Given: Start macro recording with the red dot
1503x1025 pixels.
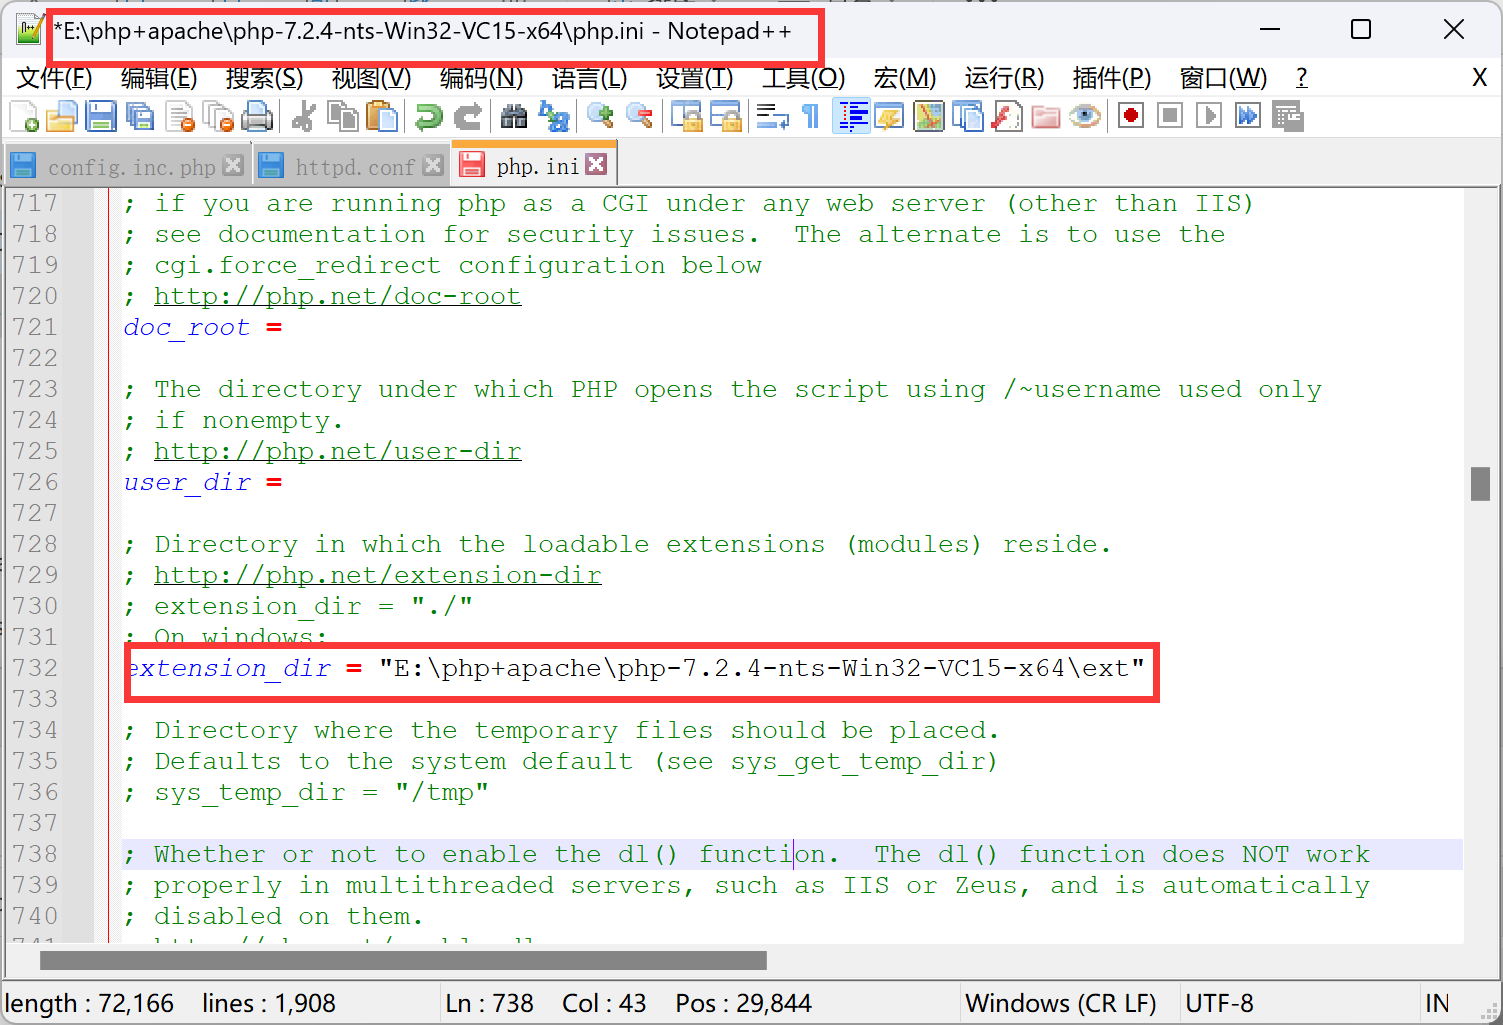Looking at the screenshot, I should click(x=1131, y=117).
